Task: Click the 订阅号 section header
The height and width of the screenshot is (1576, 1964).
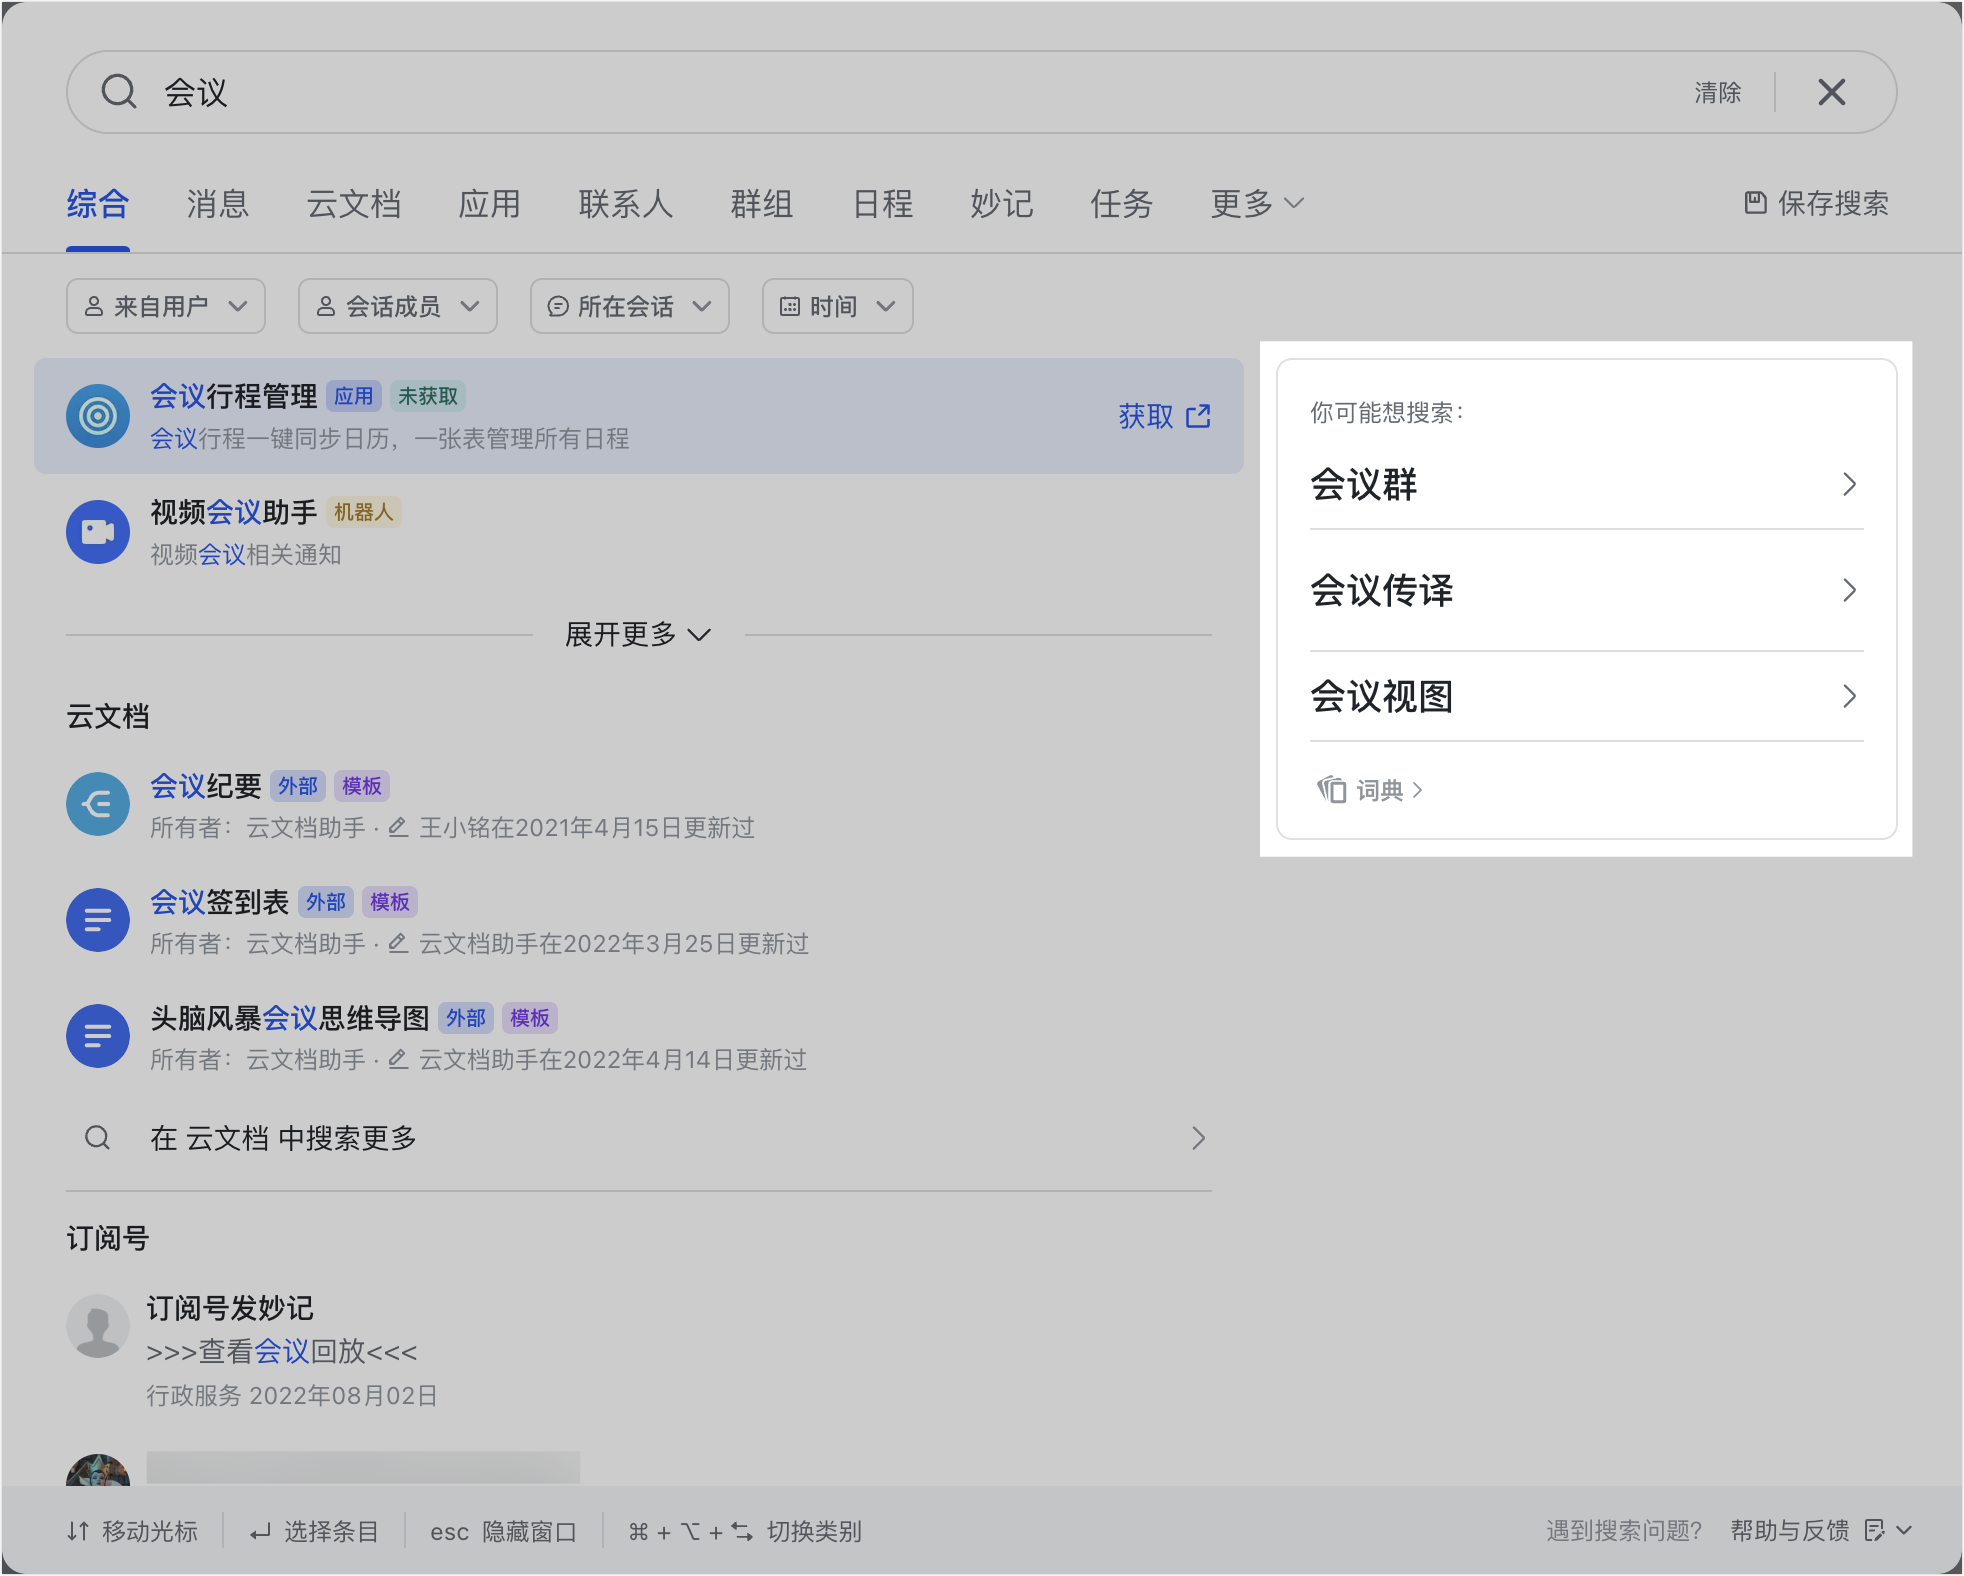Action: point(108,1238)
